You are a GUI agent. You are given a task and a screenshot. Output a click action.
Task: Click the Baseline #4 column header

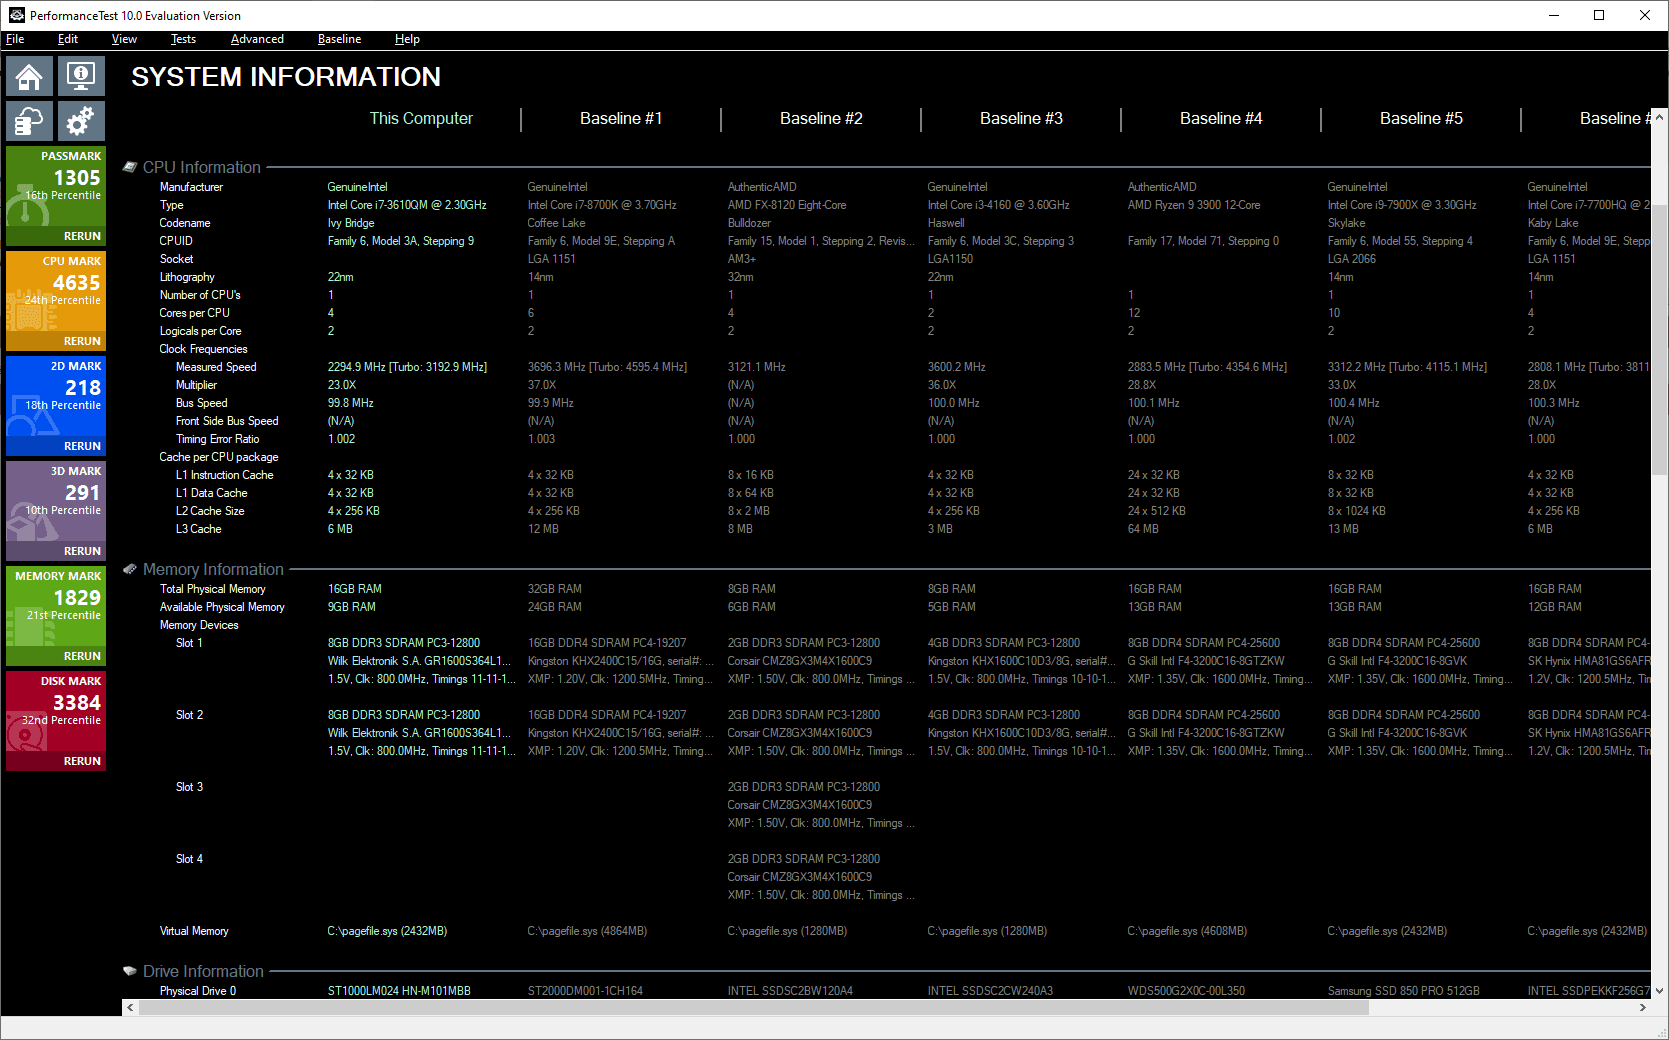coord(1221,118)
